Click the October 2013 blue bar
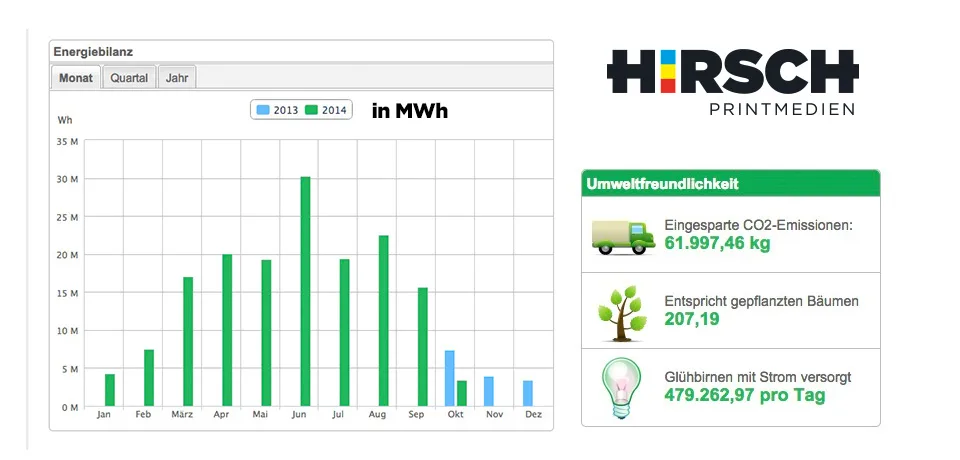Viewport: 960px width, 460px height. click(x=449, y=379)
